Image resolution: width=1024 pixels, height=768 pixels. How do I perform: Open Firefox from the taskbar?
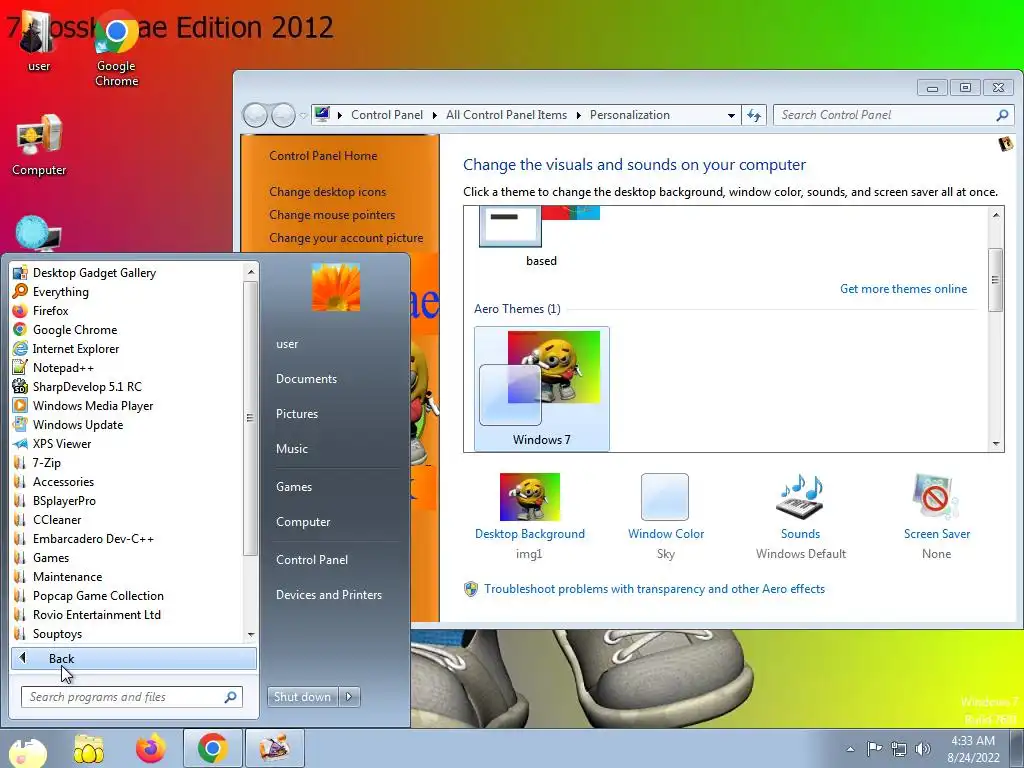pyautogui.click(x=151, y=748)
